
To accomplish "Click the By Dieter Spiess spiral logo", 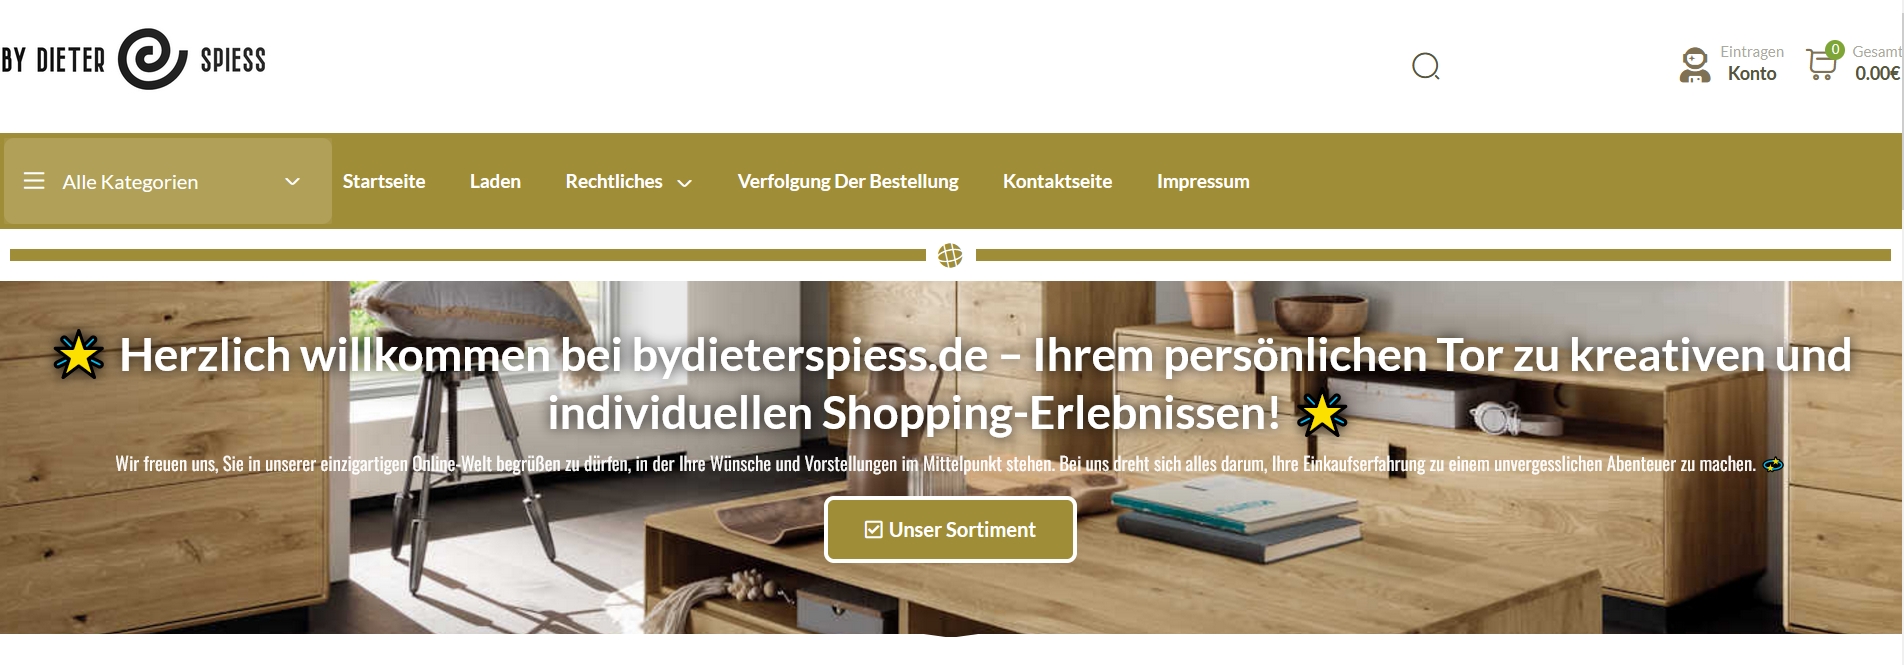I will pyautogui.click(x=152, y=59).
